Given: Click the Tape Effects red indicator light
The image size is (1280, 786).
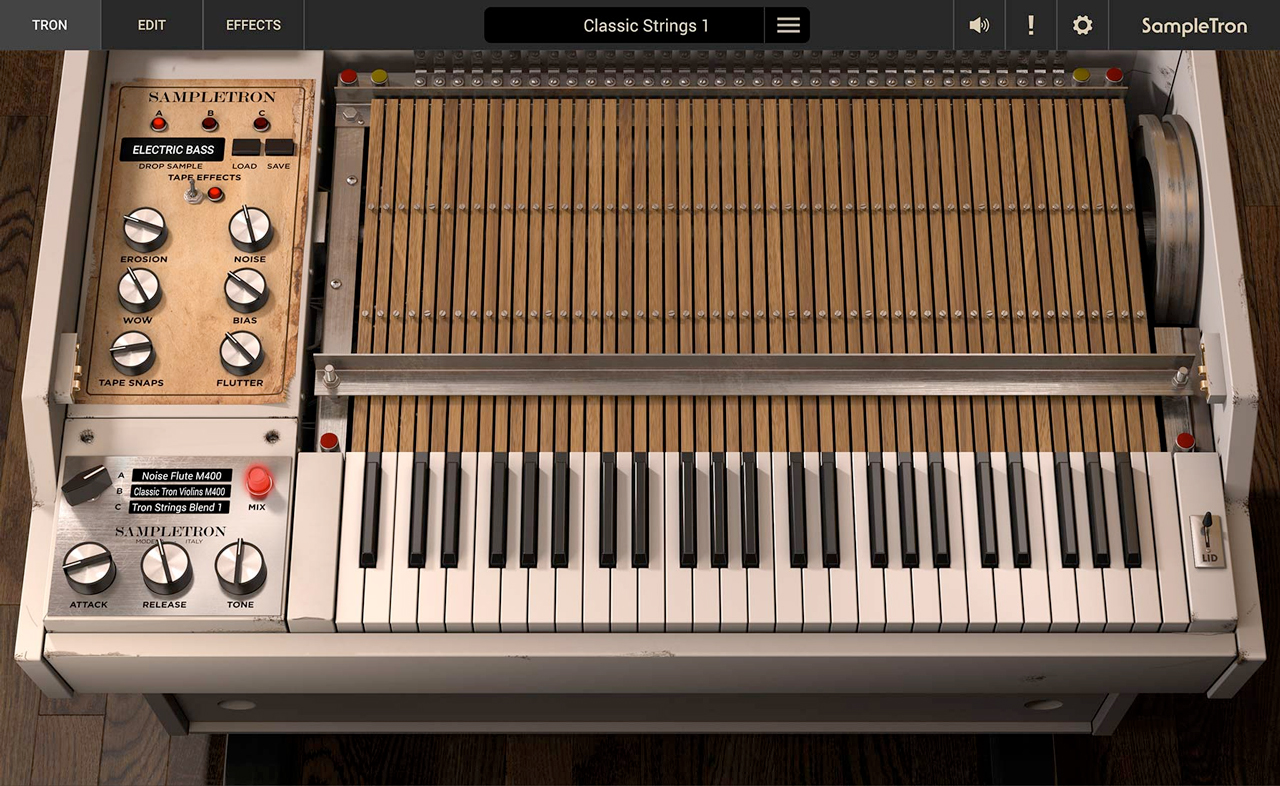Looking at the screenshot, I should [x=214, y=193].
